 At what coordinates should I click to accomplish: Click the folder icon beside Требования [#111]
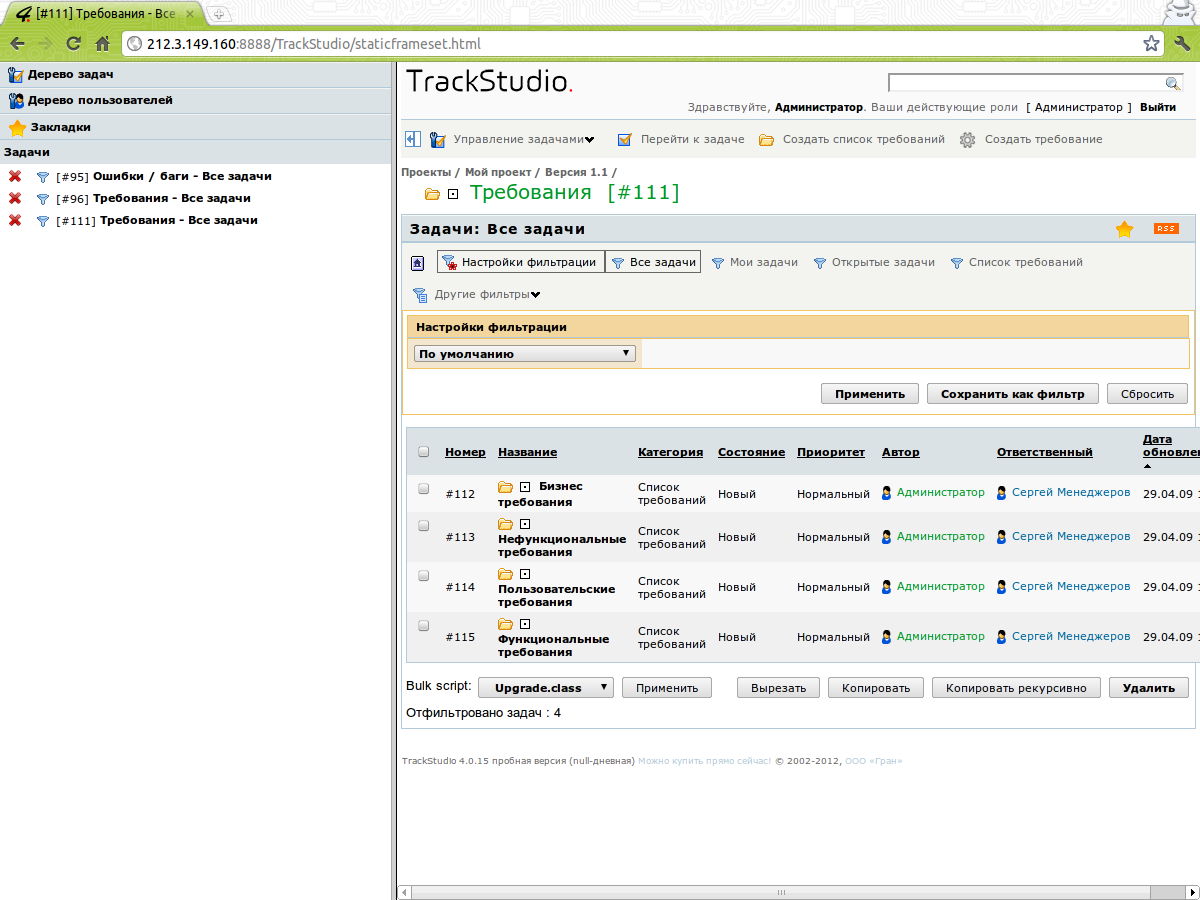[432, 194]
